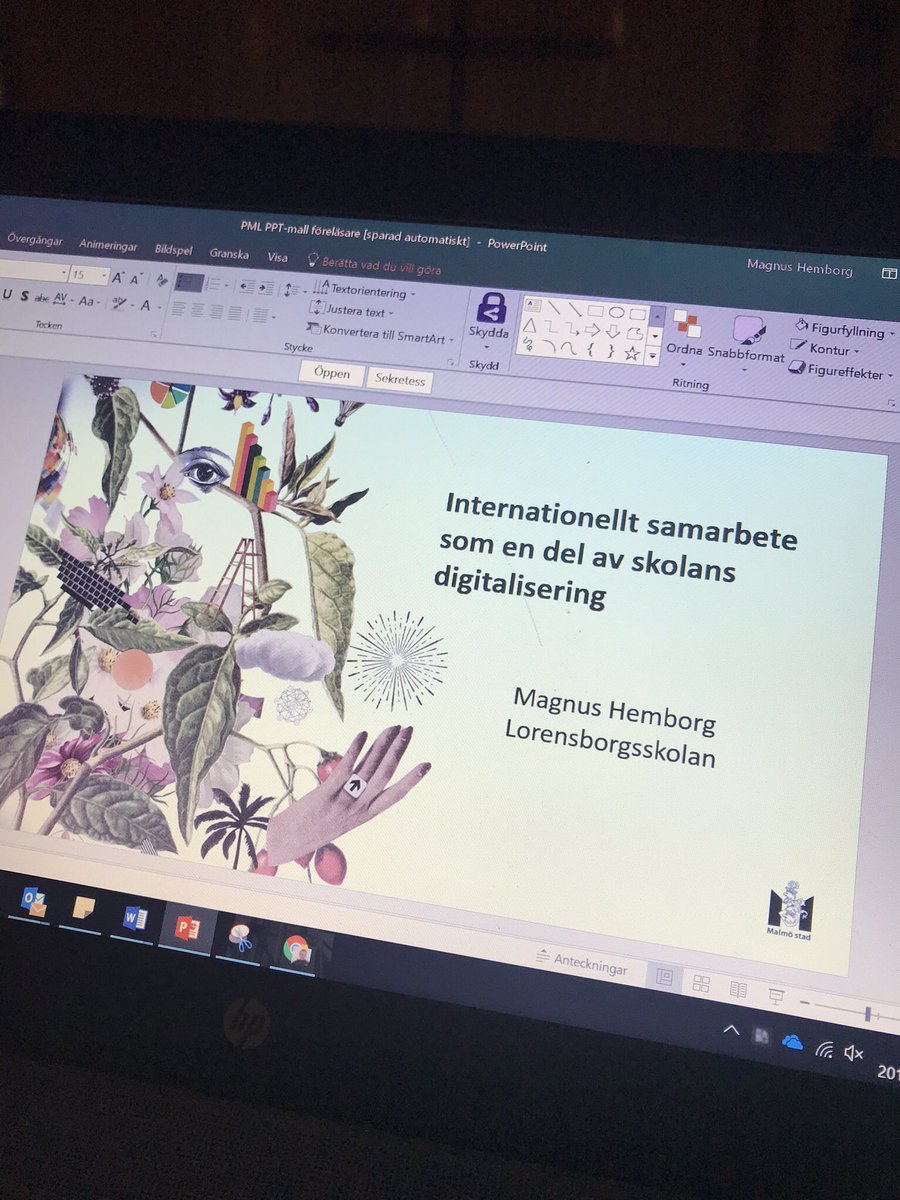Select the five-point star shape
Screen dimensions: 900x1200
coord(631,354)
